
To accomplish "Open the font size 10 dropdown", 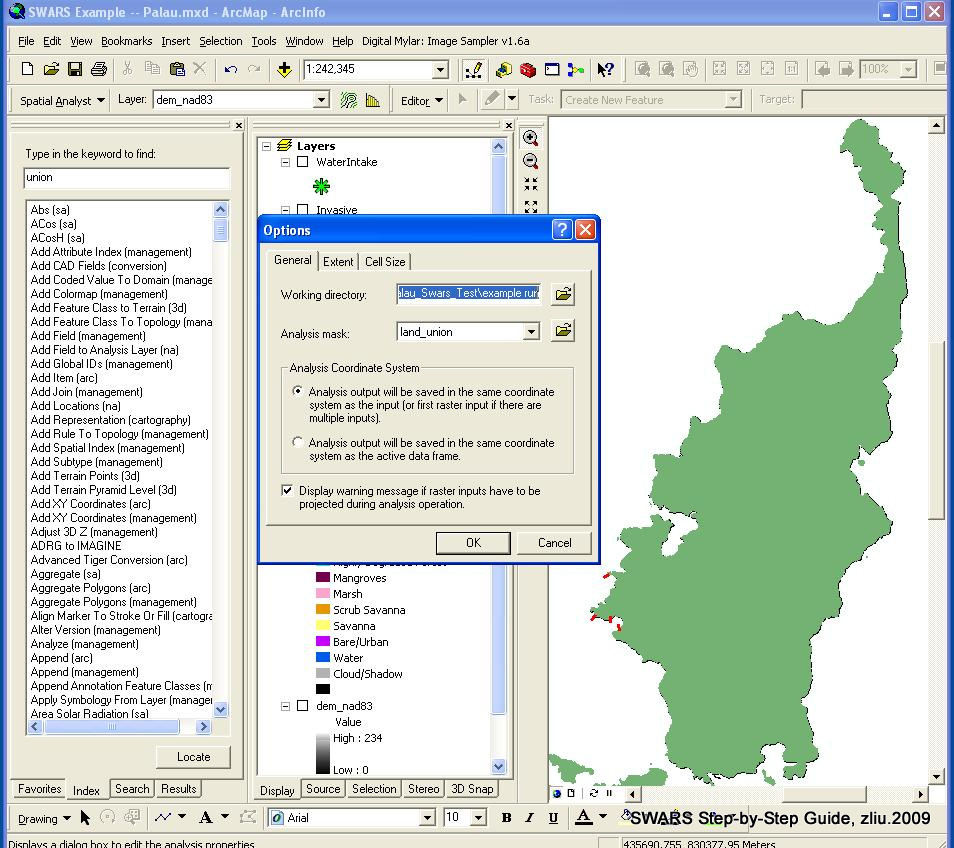I will point(479,818).
